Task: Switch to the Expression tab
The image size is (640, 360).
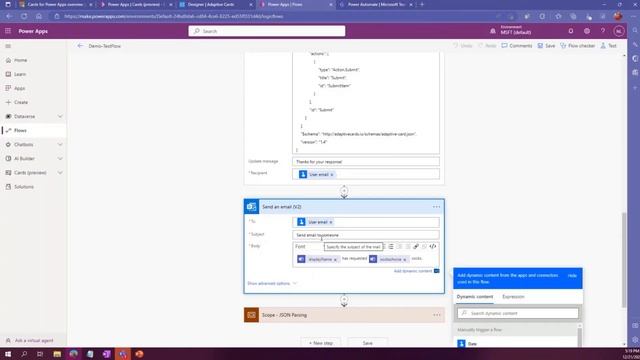Action: click(513, 297)
